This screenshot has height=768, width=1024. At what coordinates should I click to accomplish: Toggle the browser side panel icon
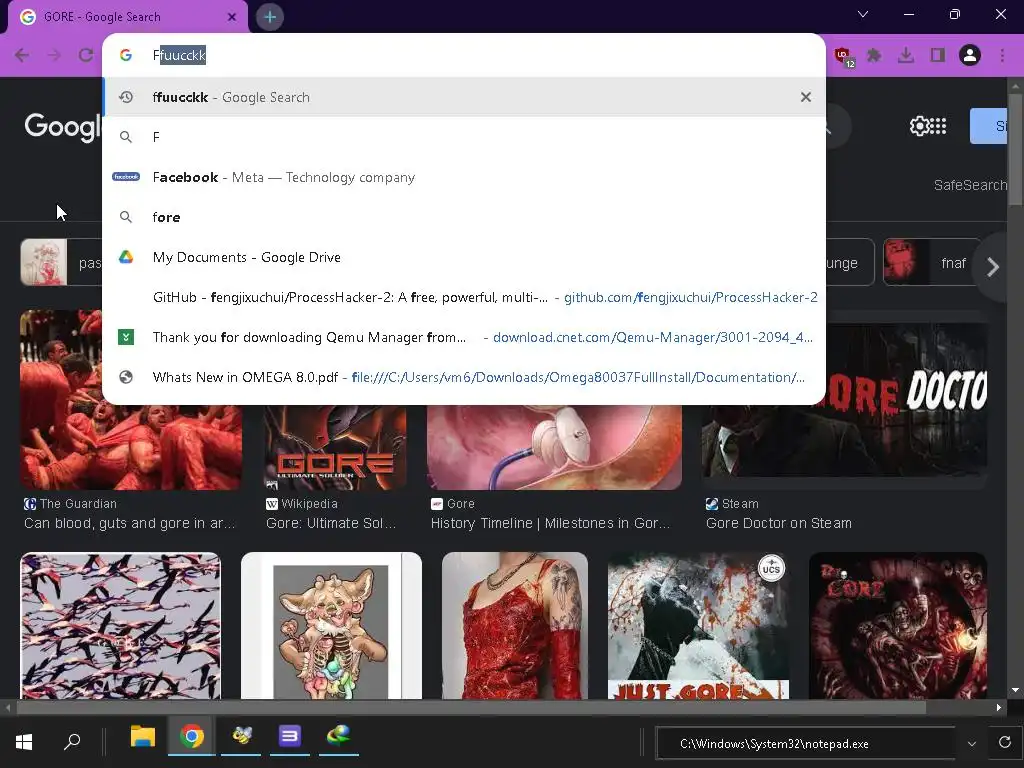[938, 56]
